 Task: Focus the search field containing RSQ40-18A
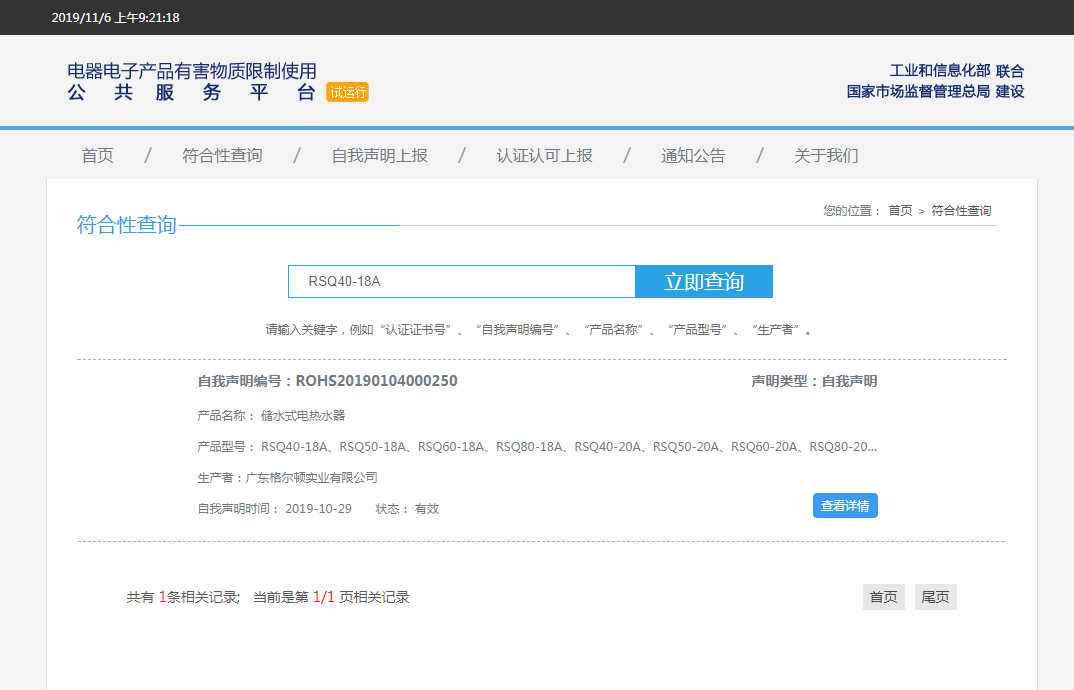[461, 282]
